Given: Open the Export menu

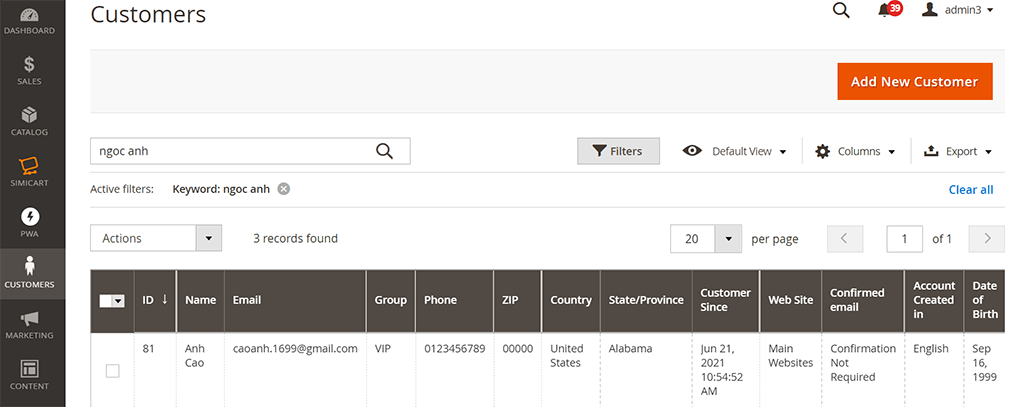Looking at the screenshot, I should (x=957, y=151).
